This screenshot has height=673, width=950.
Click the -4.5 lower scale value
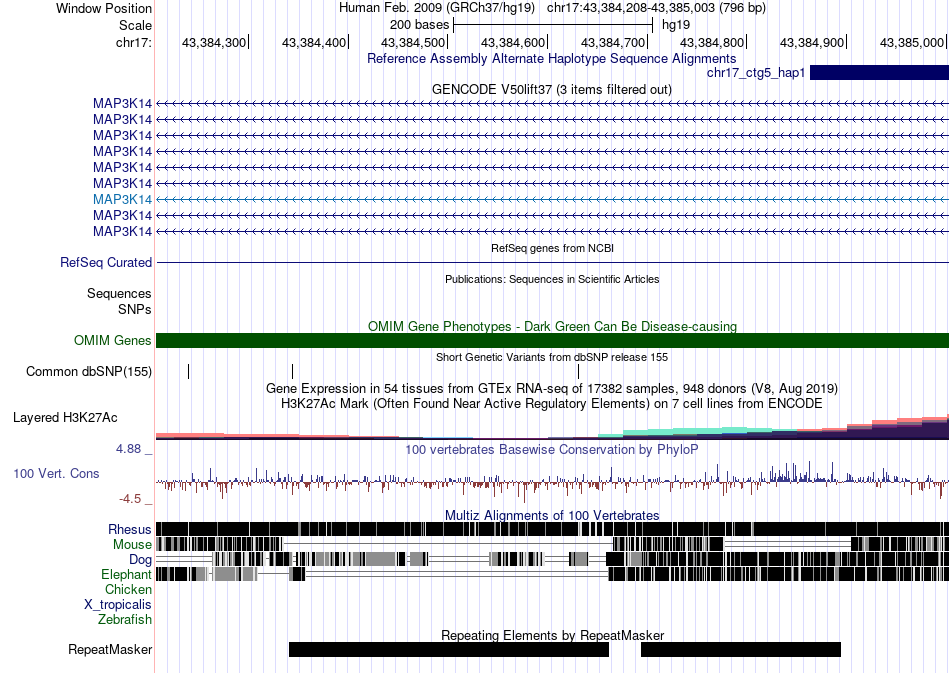[x=130, y=499]
